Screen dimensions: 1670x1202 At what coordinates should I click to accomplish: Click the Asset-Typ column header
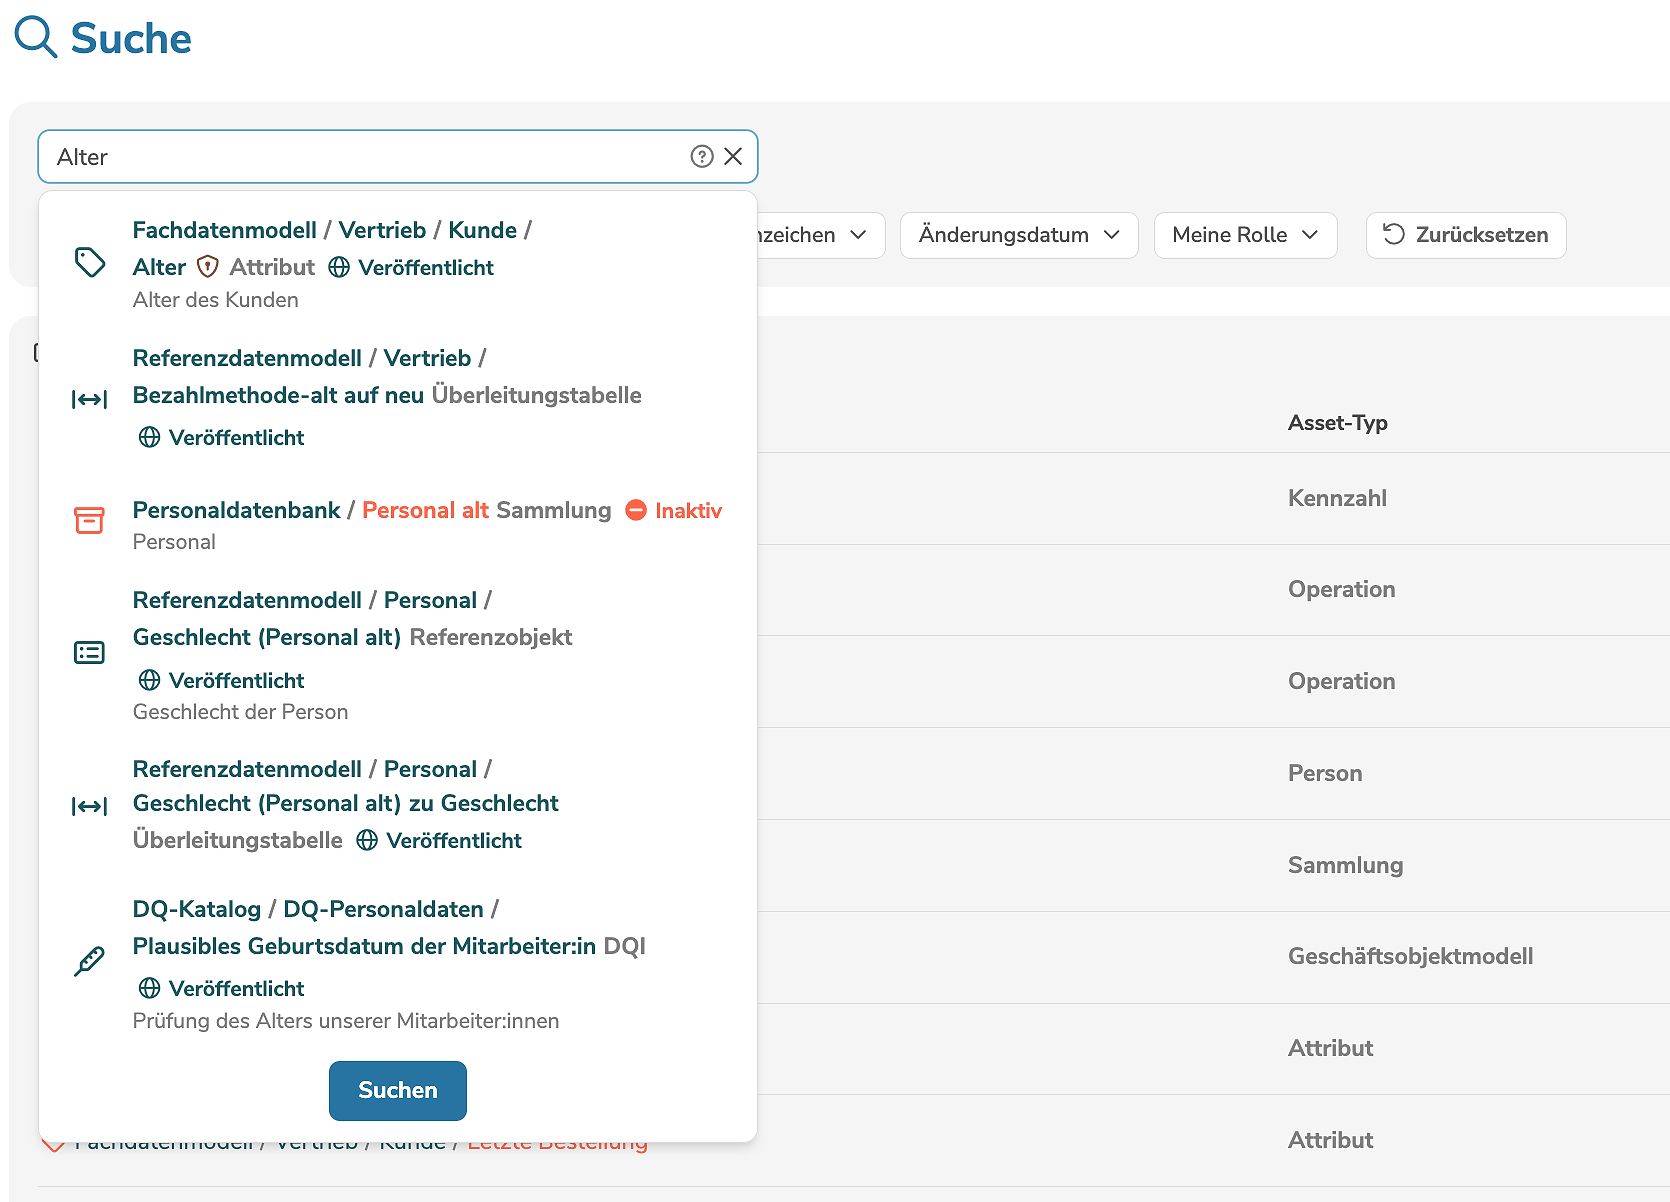click(x=1337, y=423)
